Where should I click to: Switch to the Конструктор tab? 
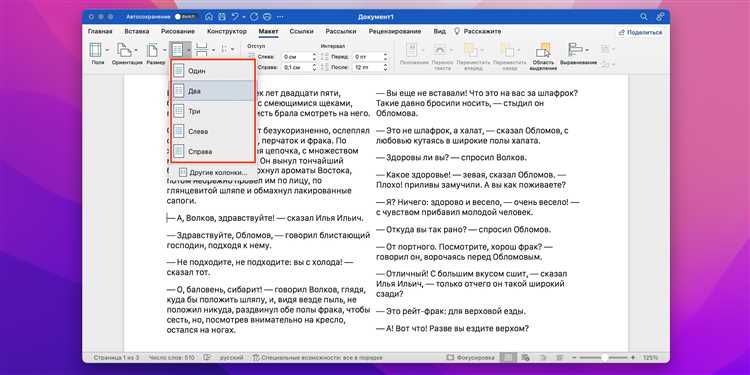227,32
